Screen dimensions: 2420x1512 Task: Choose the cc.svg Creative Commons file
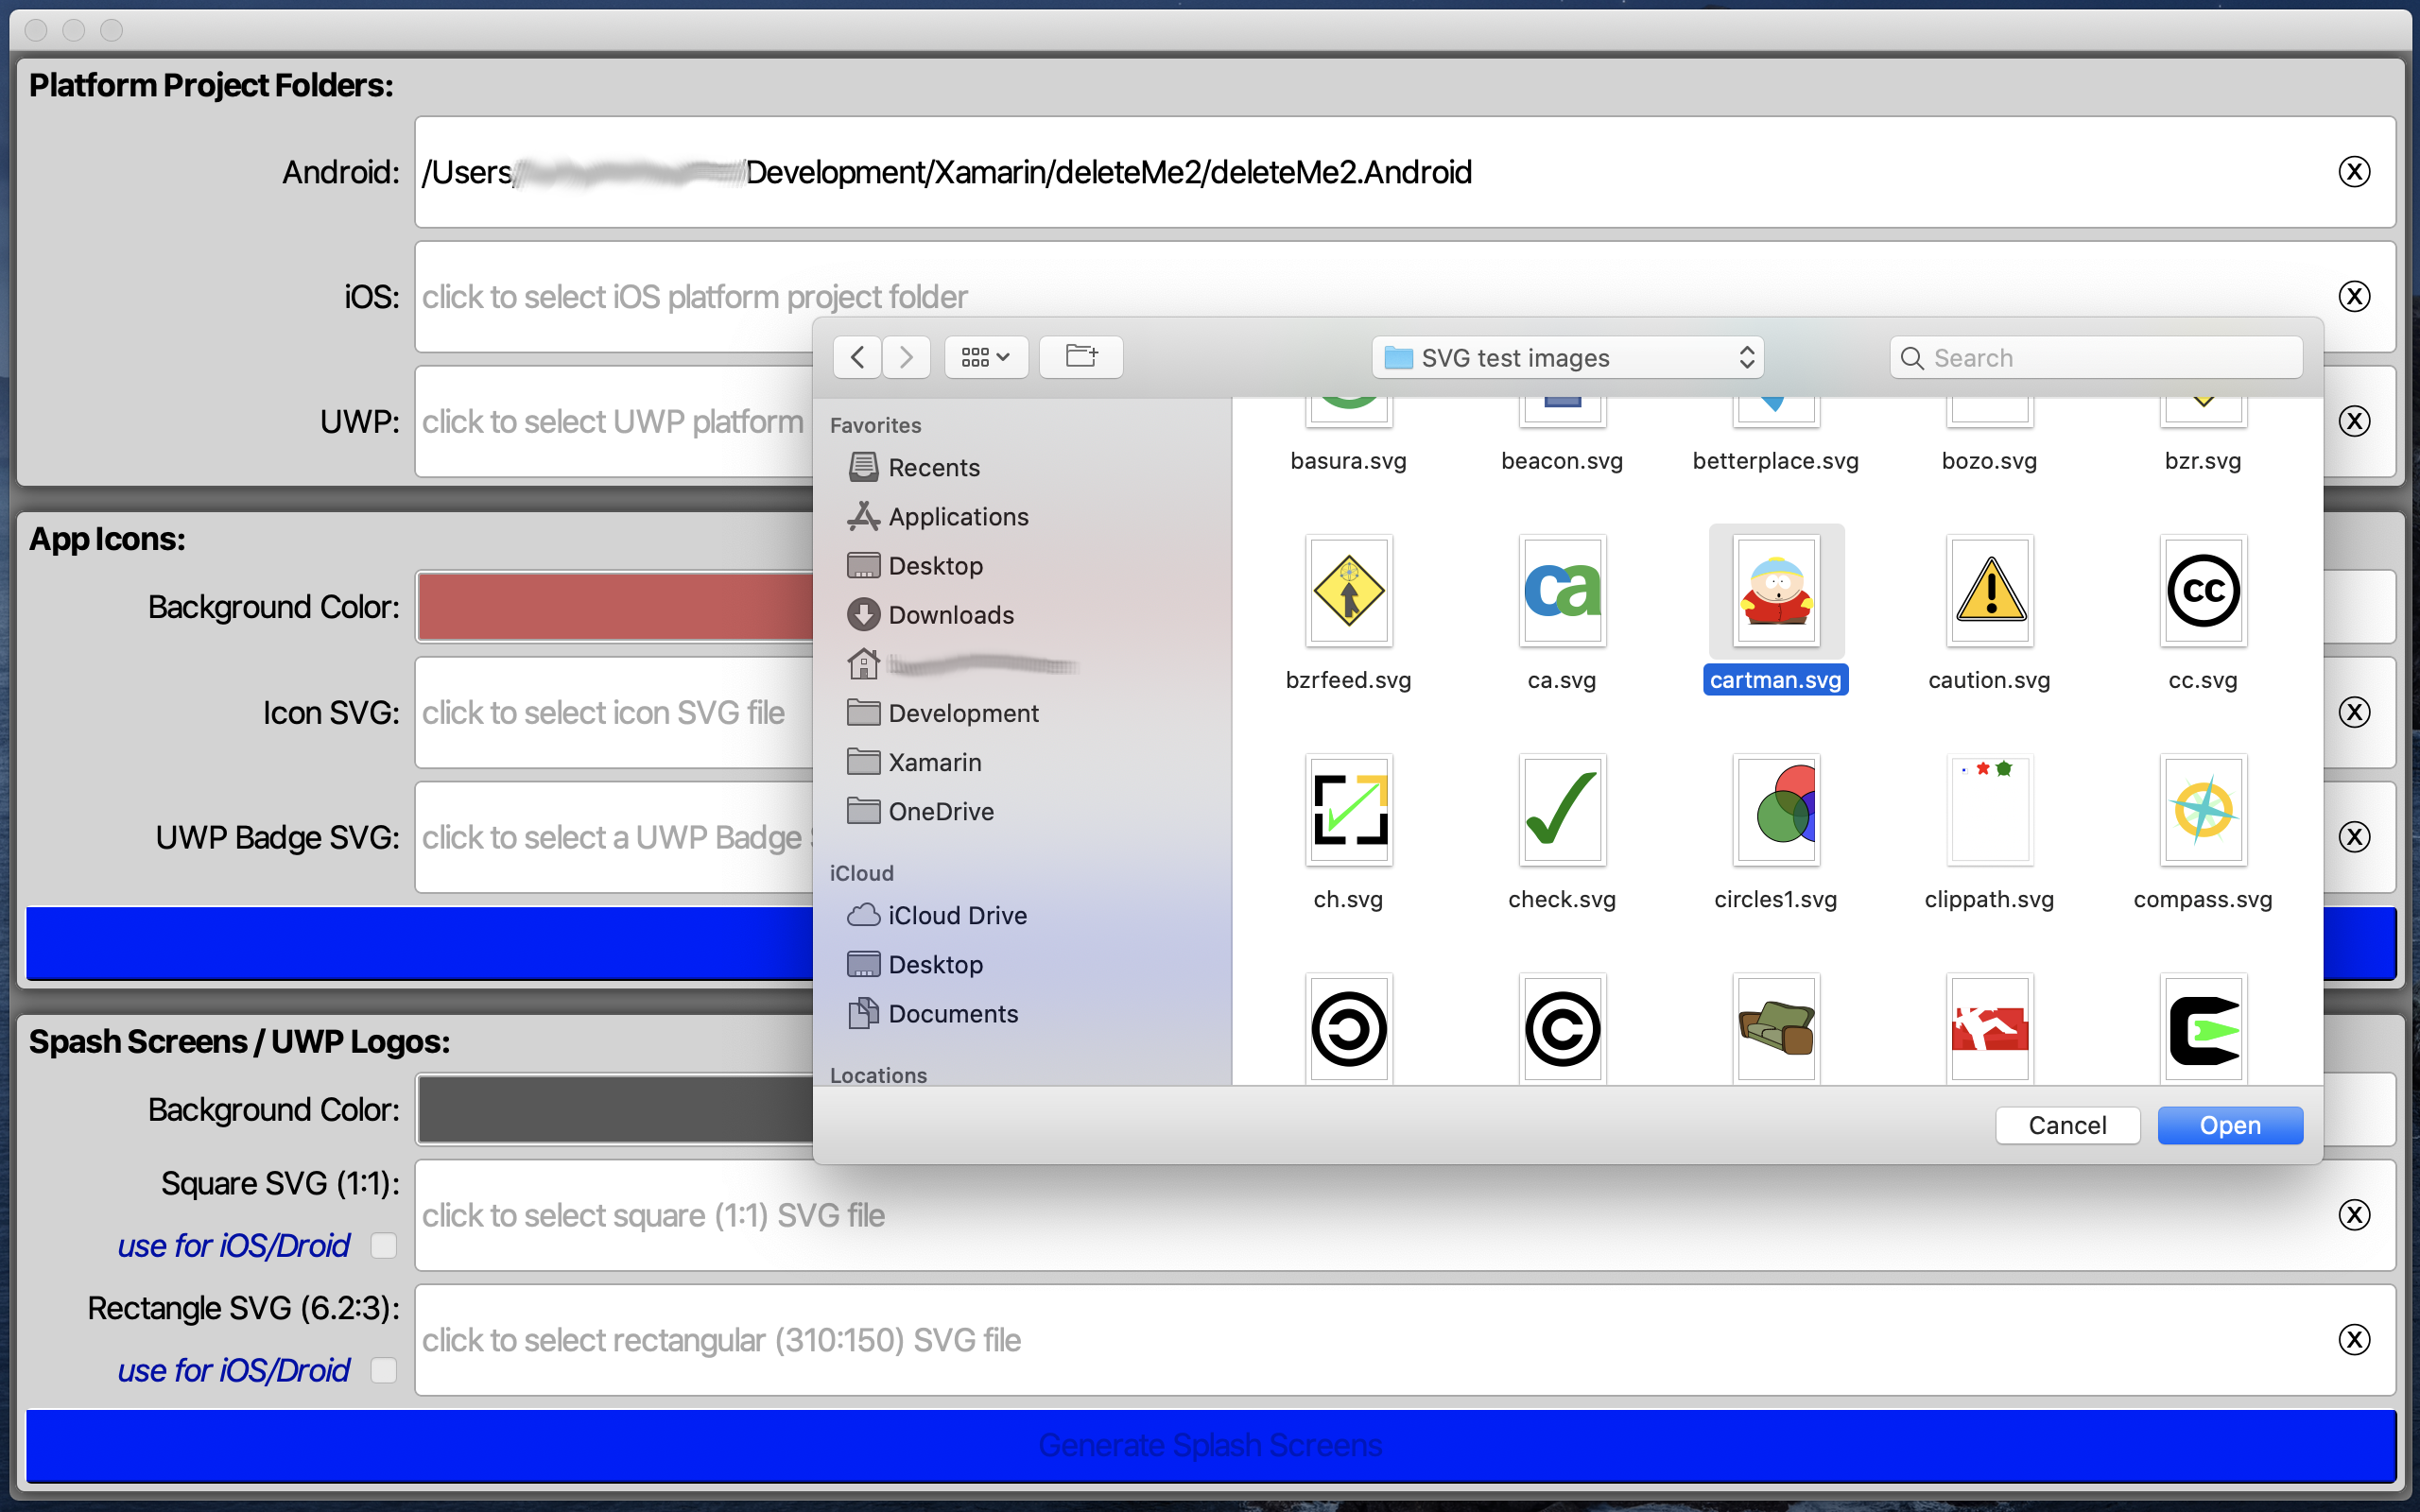pos(2202,591)
